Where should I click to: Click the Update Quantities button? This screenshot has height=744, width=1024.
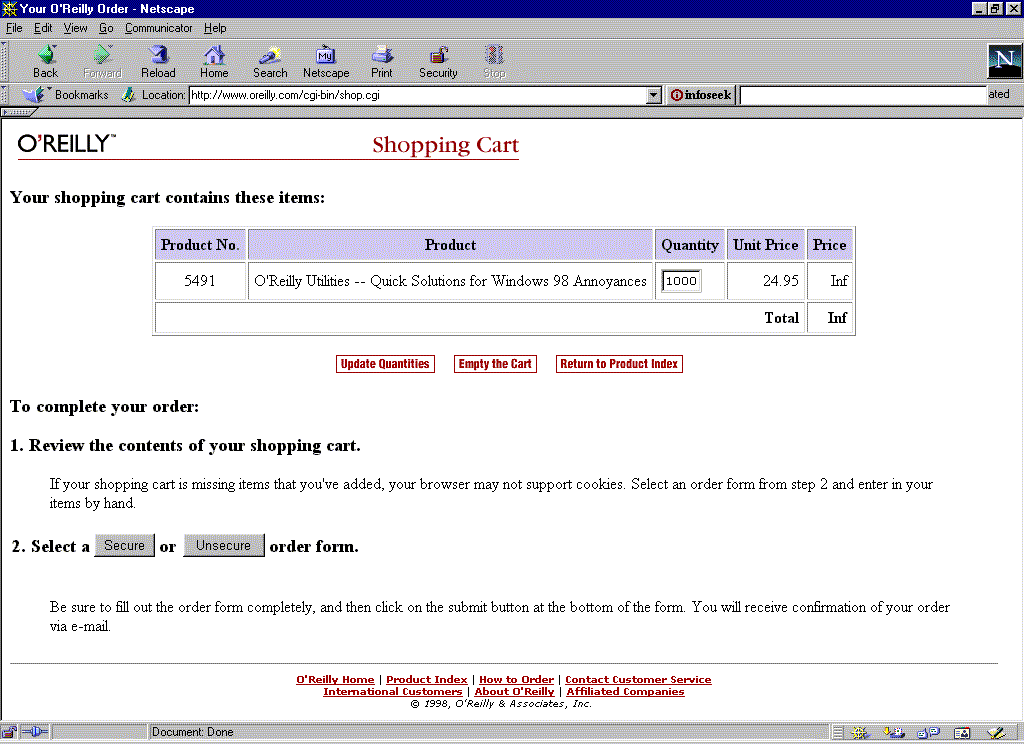385,364
